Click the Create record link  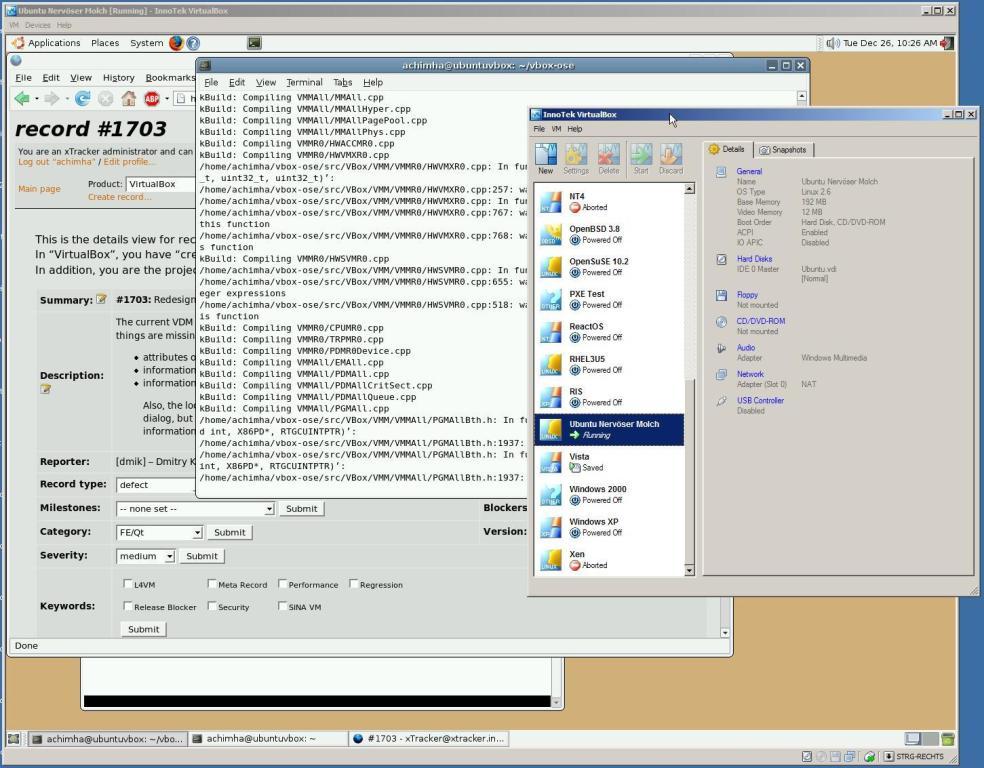(119, 196)
